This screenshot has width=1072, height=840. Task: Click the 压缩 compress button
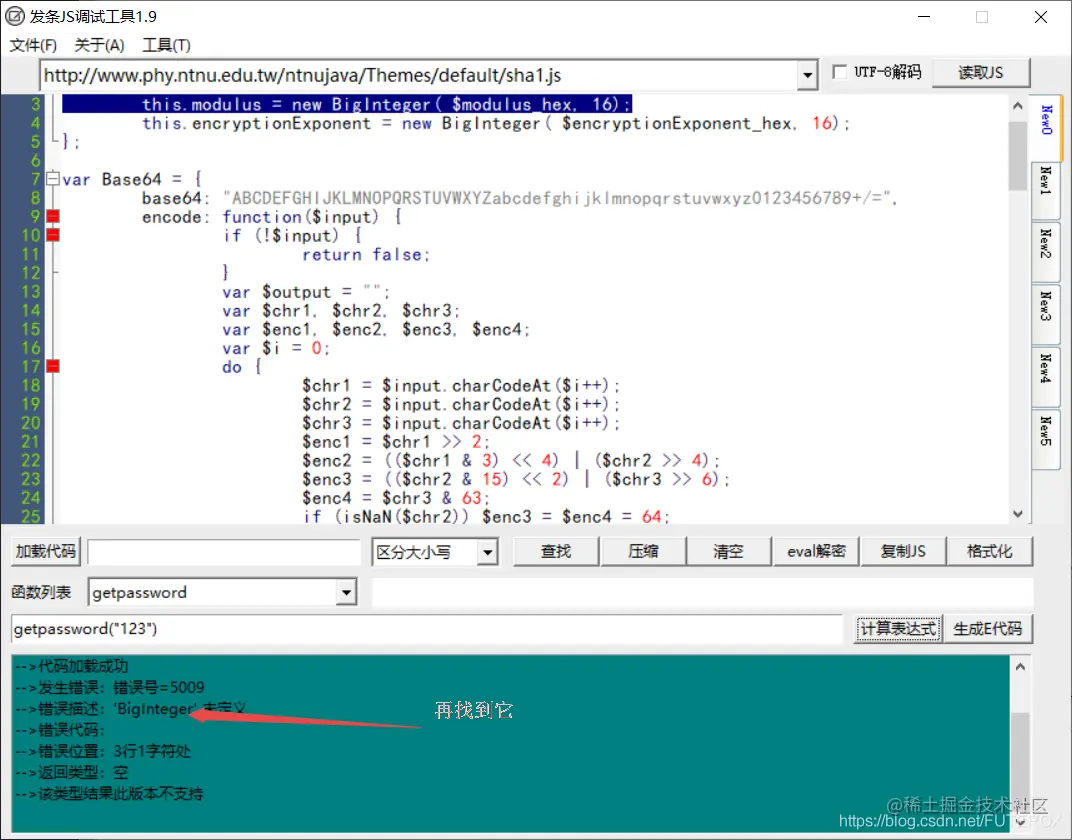coord(643,552)
